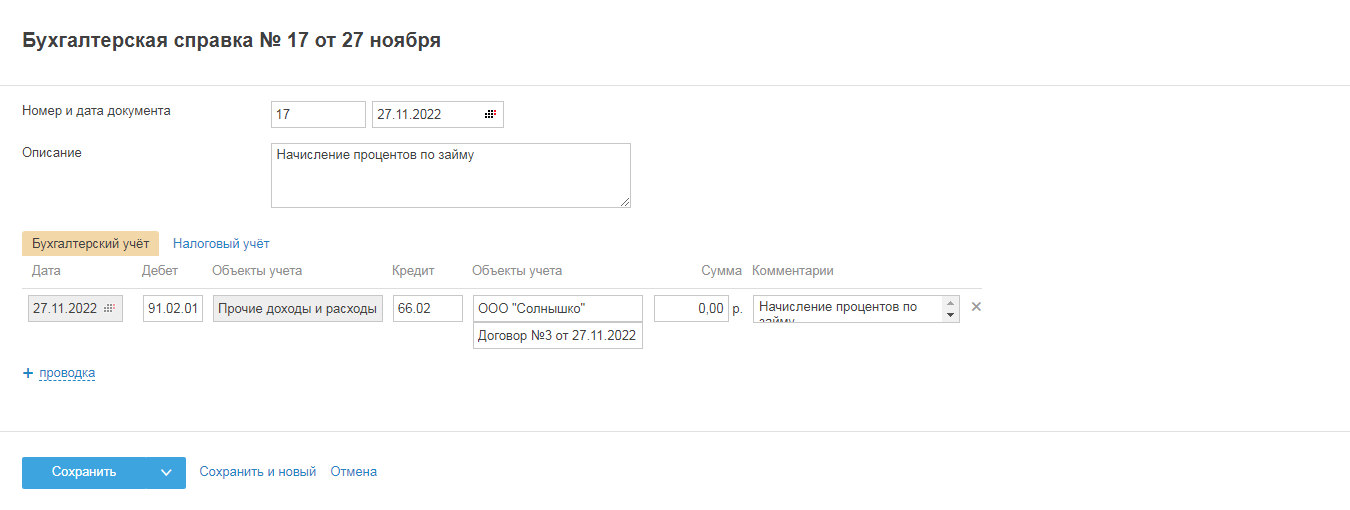Add a new row via the проводка link
This screenshot has height=510, width=1350.
(67, 373)
